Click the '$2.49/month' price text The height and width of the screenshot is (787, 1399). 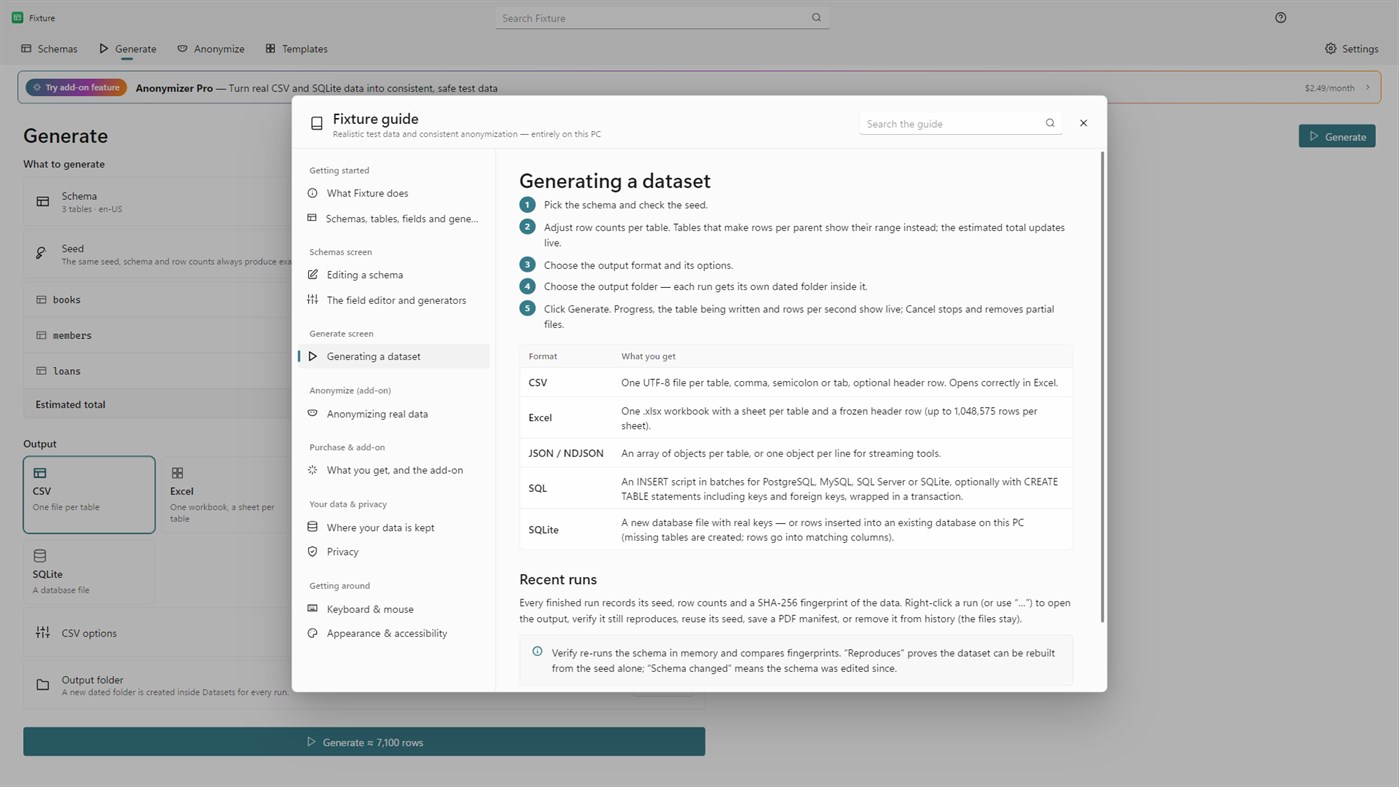[x=1329, y=88]
